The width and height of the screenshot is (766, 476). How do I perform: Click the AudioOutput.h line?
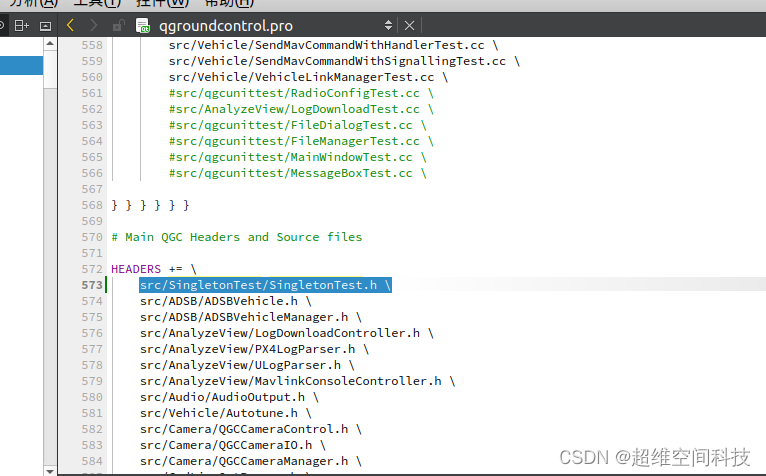[229, 397]
